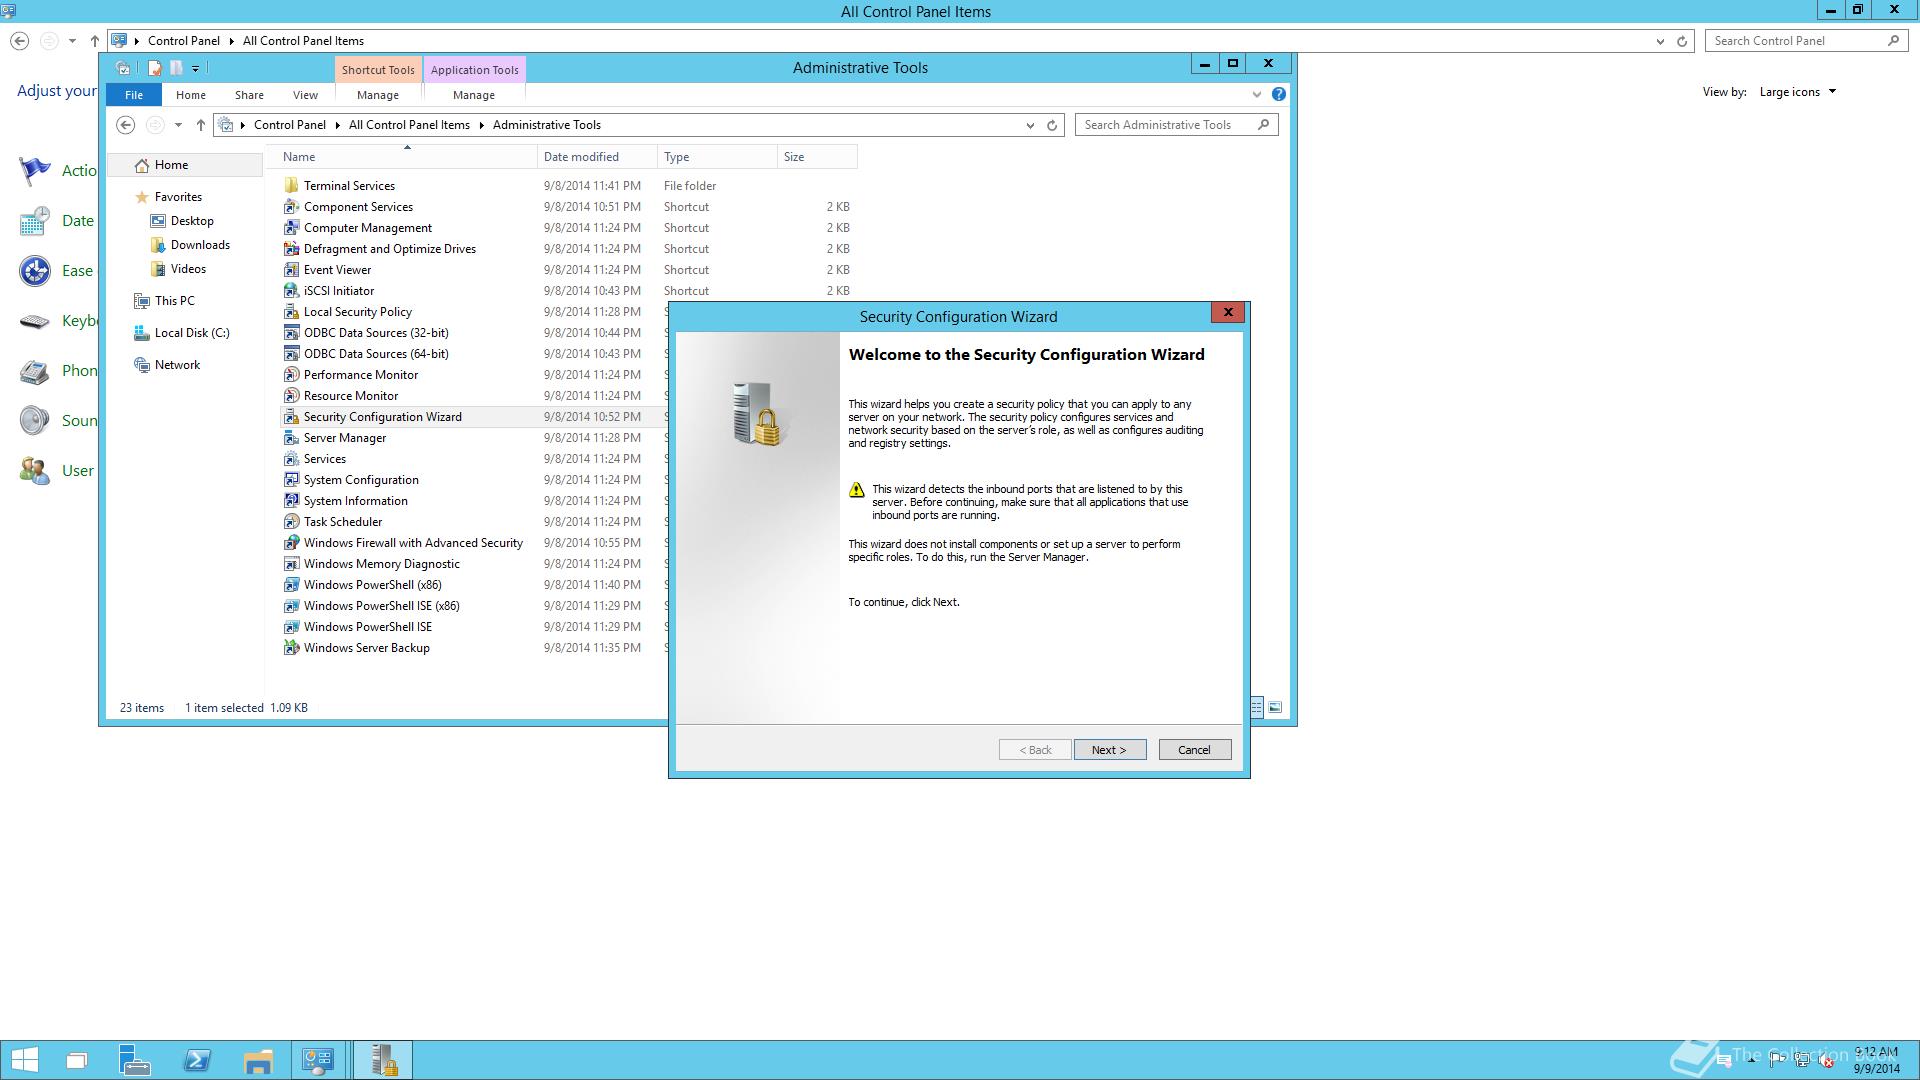Click Resource Monitor shortcut icon
1920x1080 pixels.
click(x=291, y=395)
